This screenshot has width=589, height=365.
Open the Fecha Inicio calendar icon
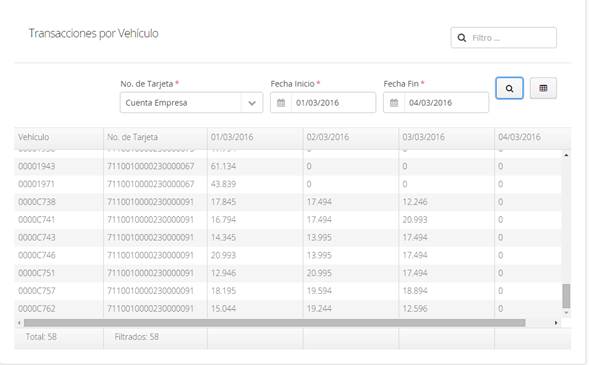point(281,103)
